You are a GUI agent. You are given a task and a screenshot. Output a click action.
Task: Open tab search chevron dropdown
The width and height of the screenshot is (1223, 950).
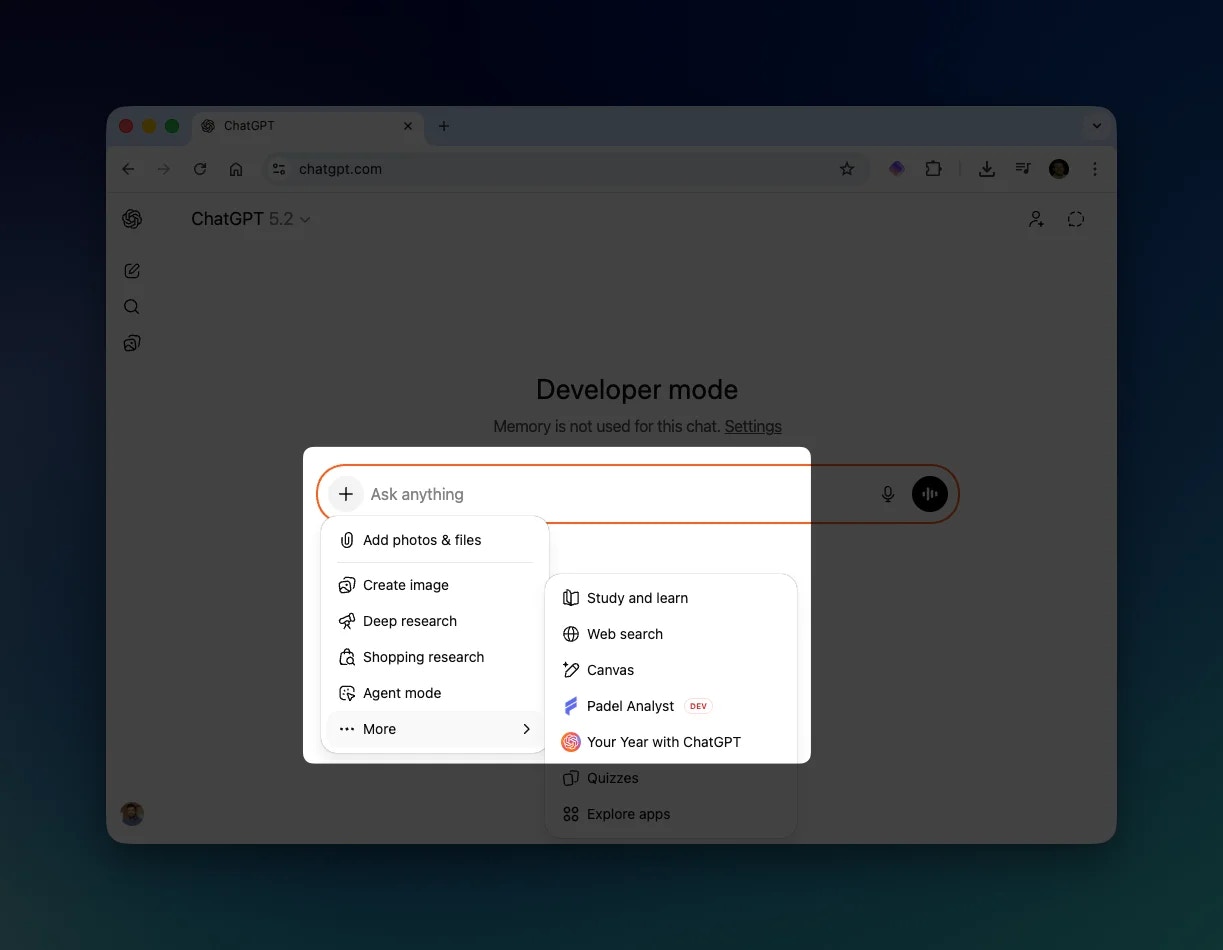point(1097,126)
